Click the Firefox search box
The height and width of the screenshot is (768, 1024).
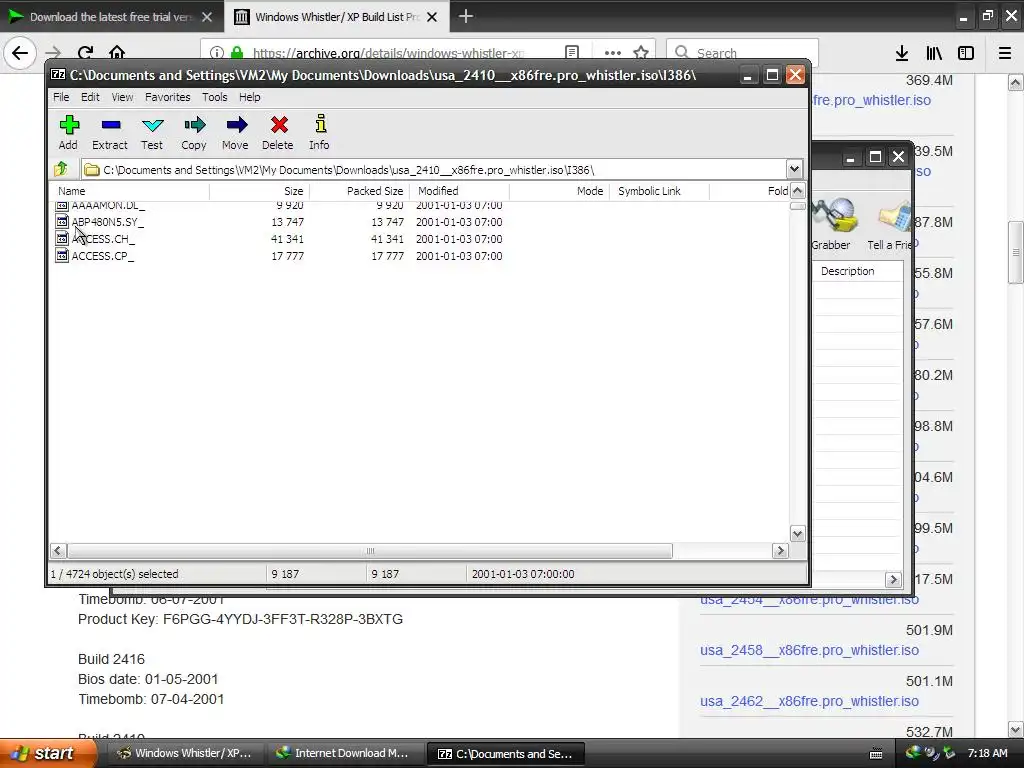743,53
